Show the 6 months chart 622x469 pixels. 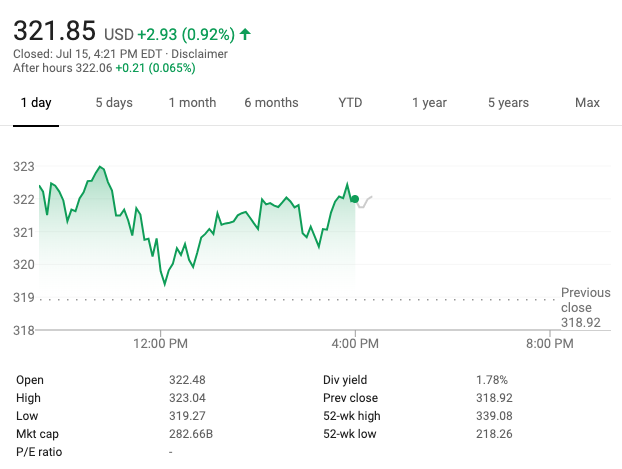tap(271, 103)
